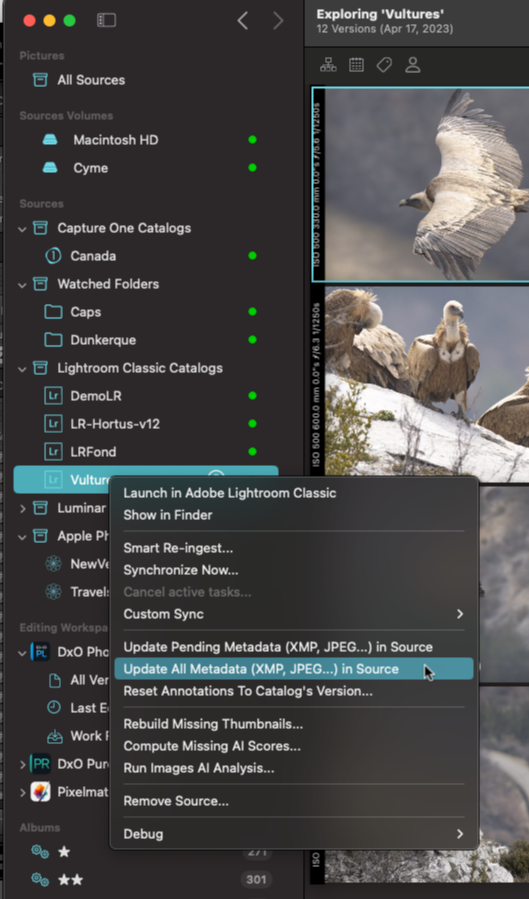
Task: Go back with the left arrow
Action: click(x=242, y=21)
